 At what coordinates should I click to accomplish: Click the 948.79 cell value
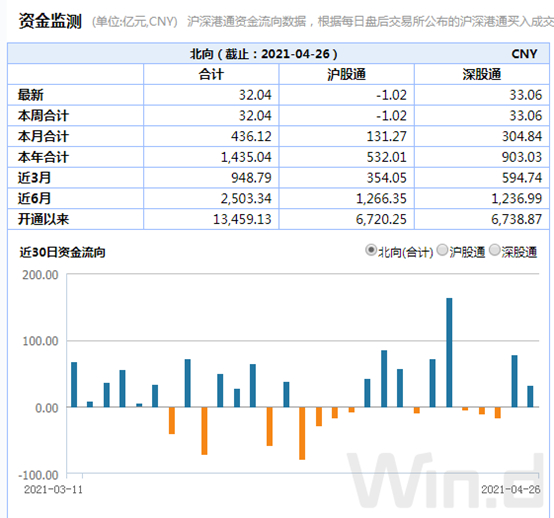click(x=251, y=178)
